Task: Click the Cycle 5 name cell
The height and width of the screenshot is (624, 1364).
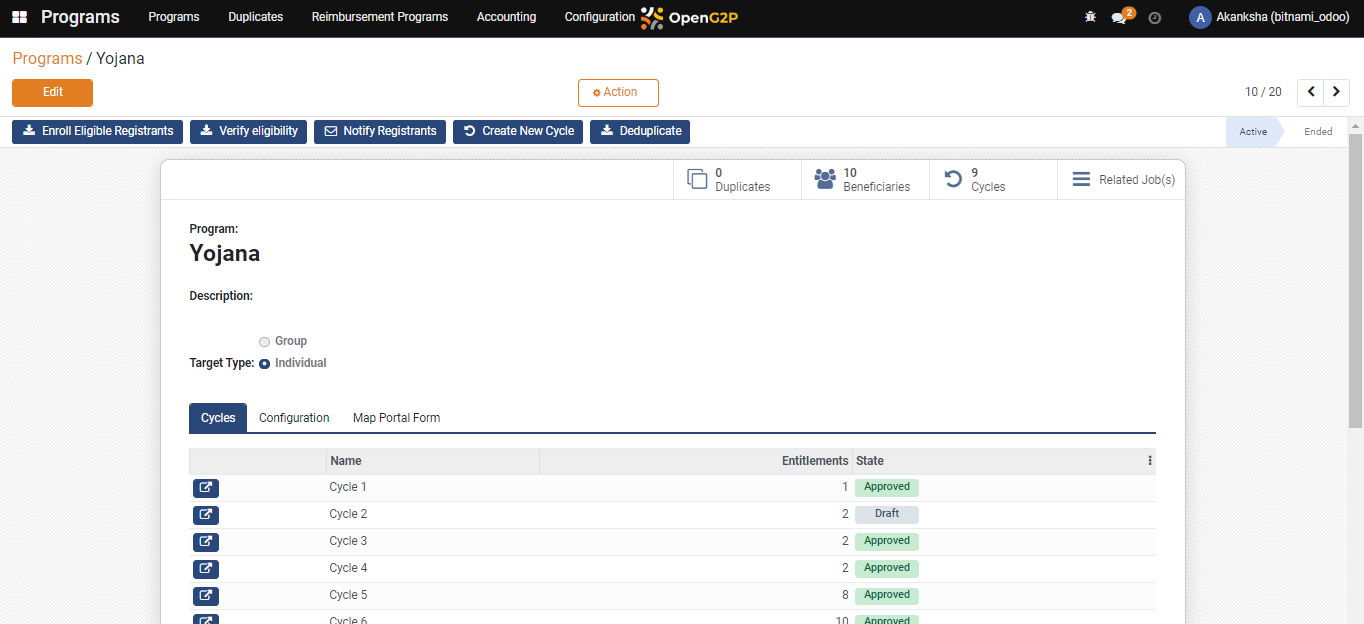Action: [x=432, y=596]
